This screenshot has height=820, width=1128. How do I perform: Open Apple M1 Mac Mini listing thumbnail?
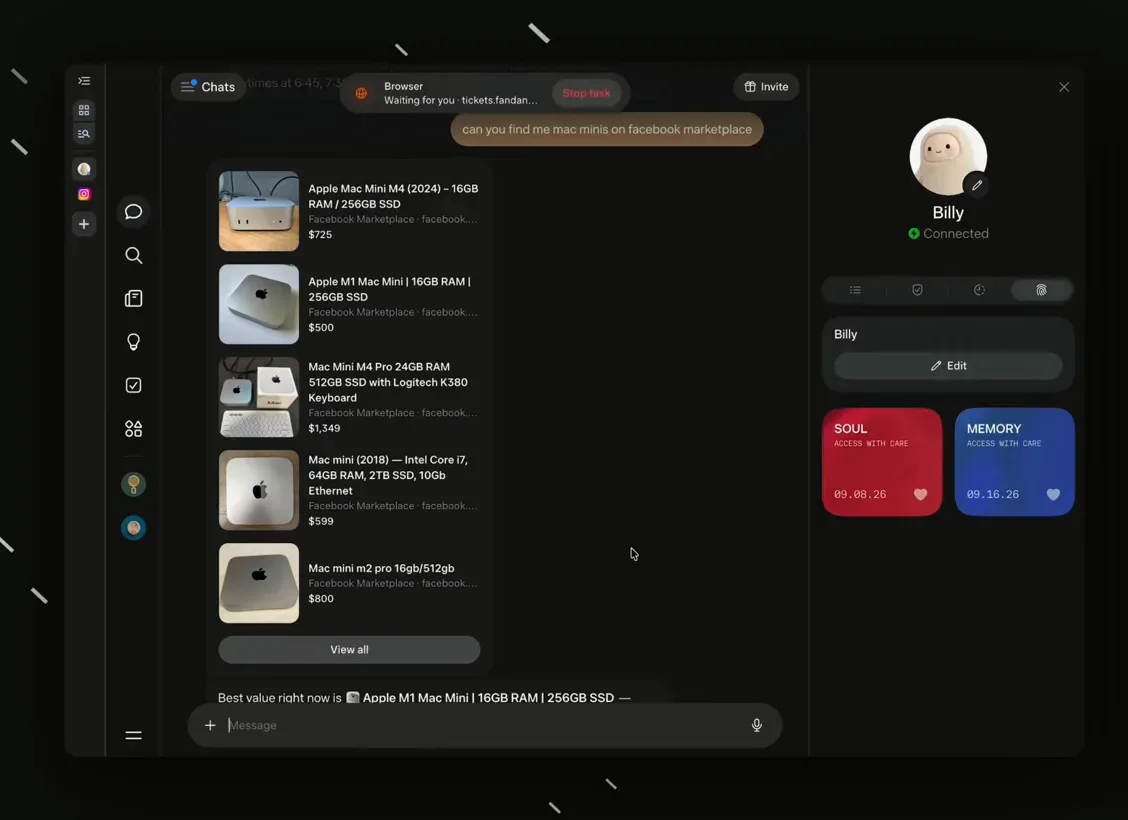coord(259,304)
